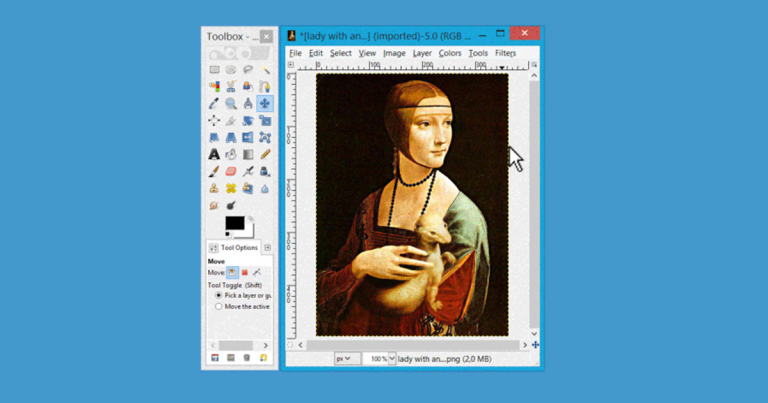The image size is (768, 403).
Task: Open the Colors menu
Action: (450, 53)
